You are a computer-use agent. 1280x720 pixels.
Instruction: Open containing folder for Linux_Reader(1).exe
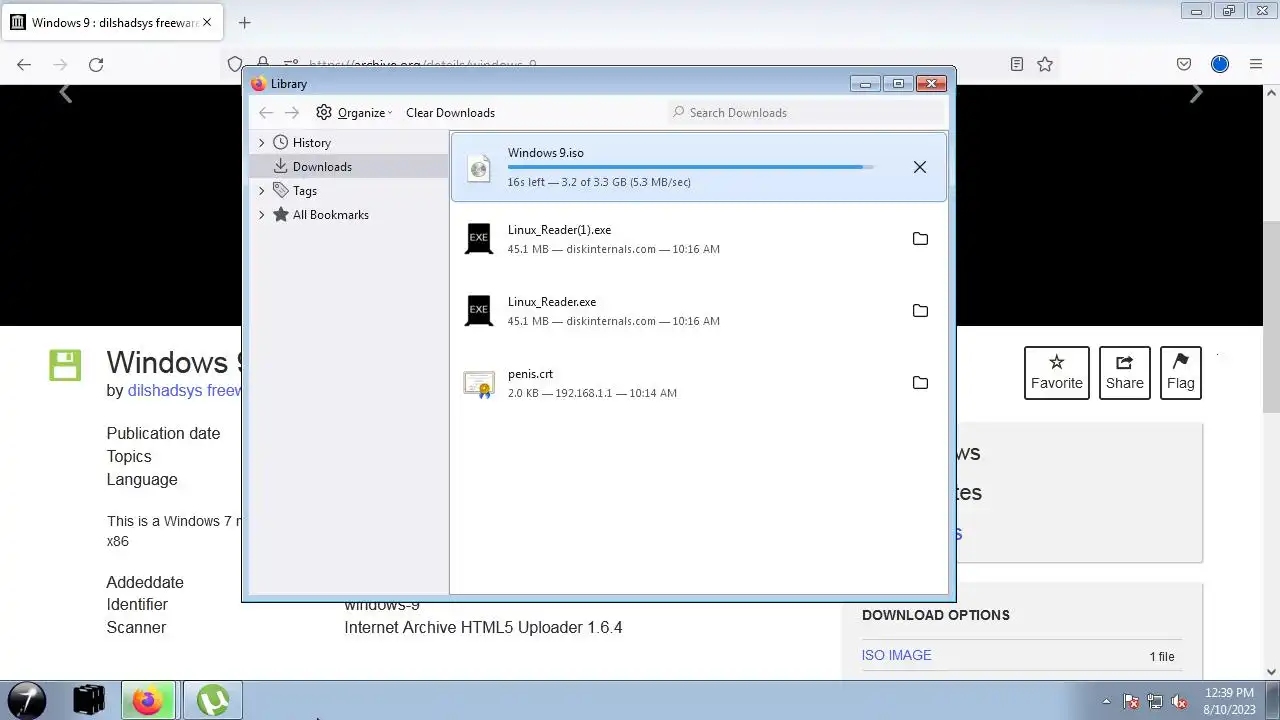(x=920, y=239)
